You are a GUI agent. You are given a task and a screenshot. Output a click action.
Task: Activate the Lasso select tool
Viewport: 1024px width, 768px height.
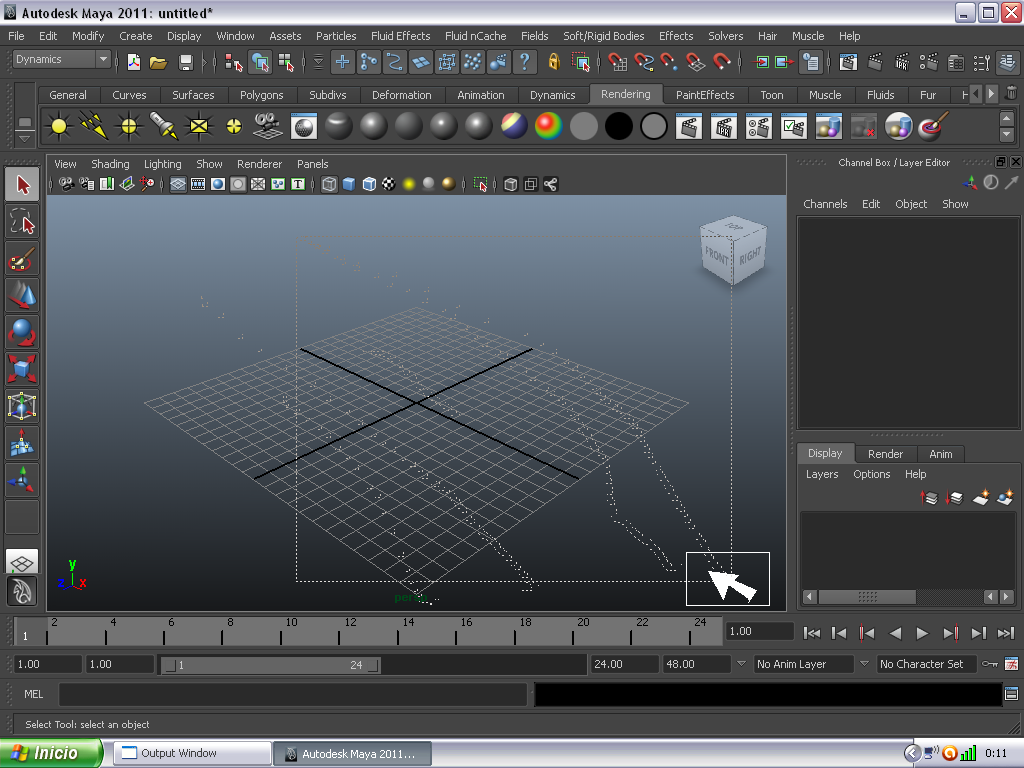[x=22, y=222]
